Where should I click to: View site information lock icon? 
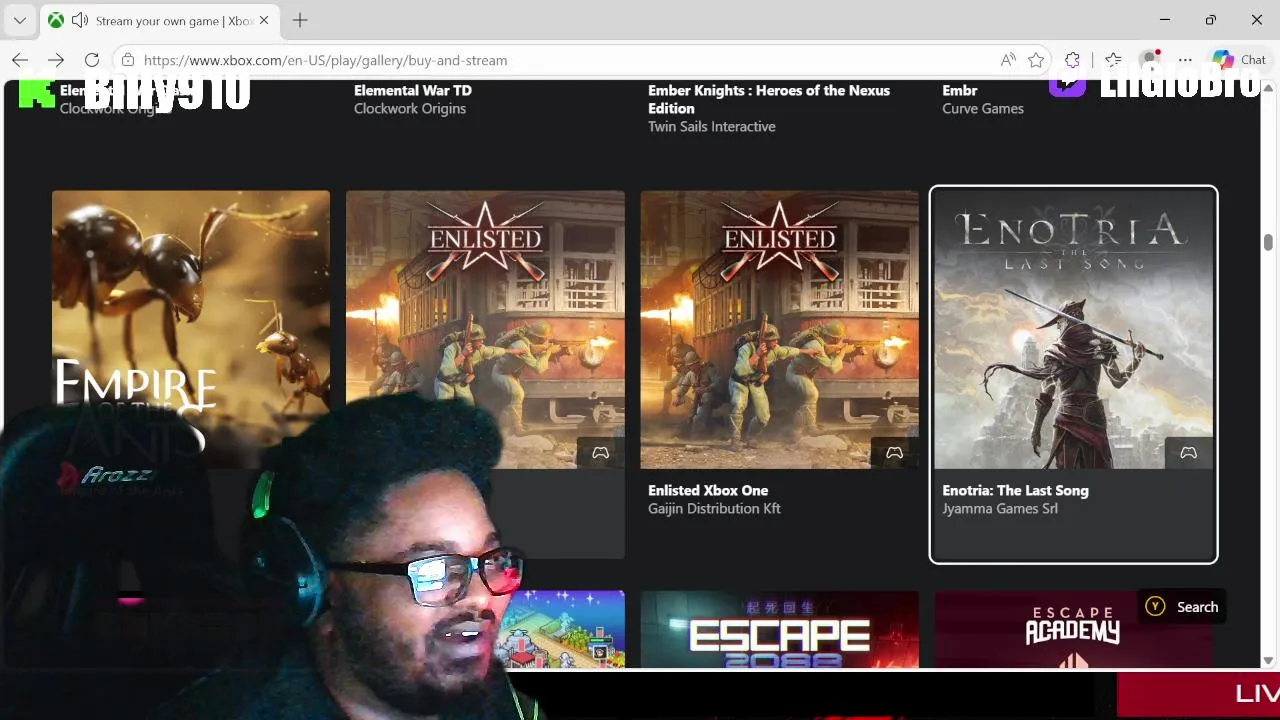click(128, 60)
